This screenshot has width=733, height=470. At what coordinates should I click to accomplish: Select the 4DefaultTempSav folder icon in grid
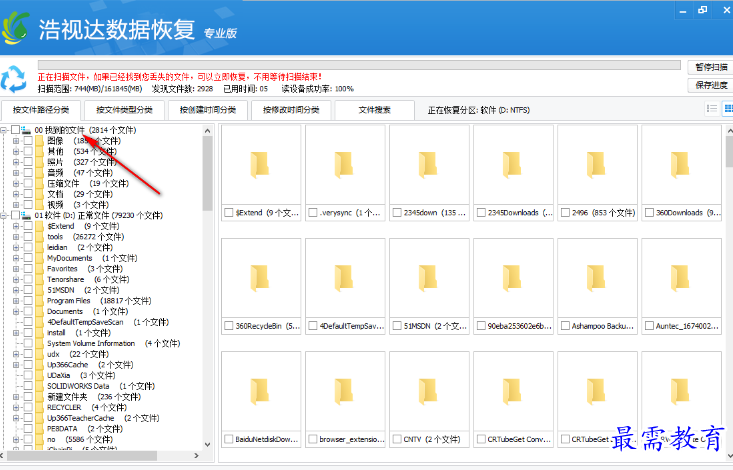click(345, 278)
